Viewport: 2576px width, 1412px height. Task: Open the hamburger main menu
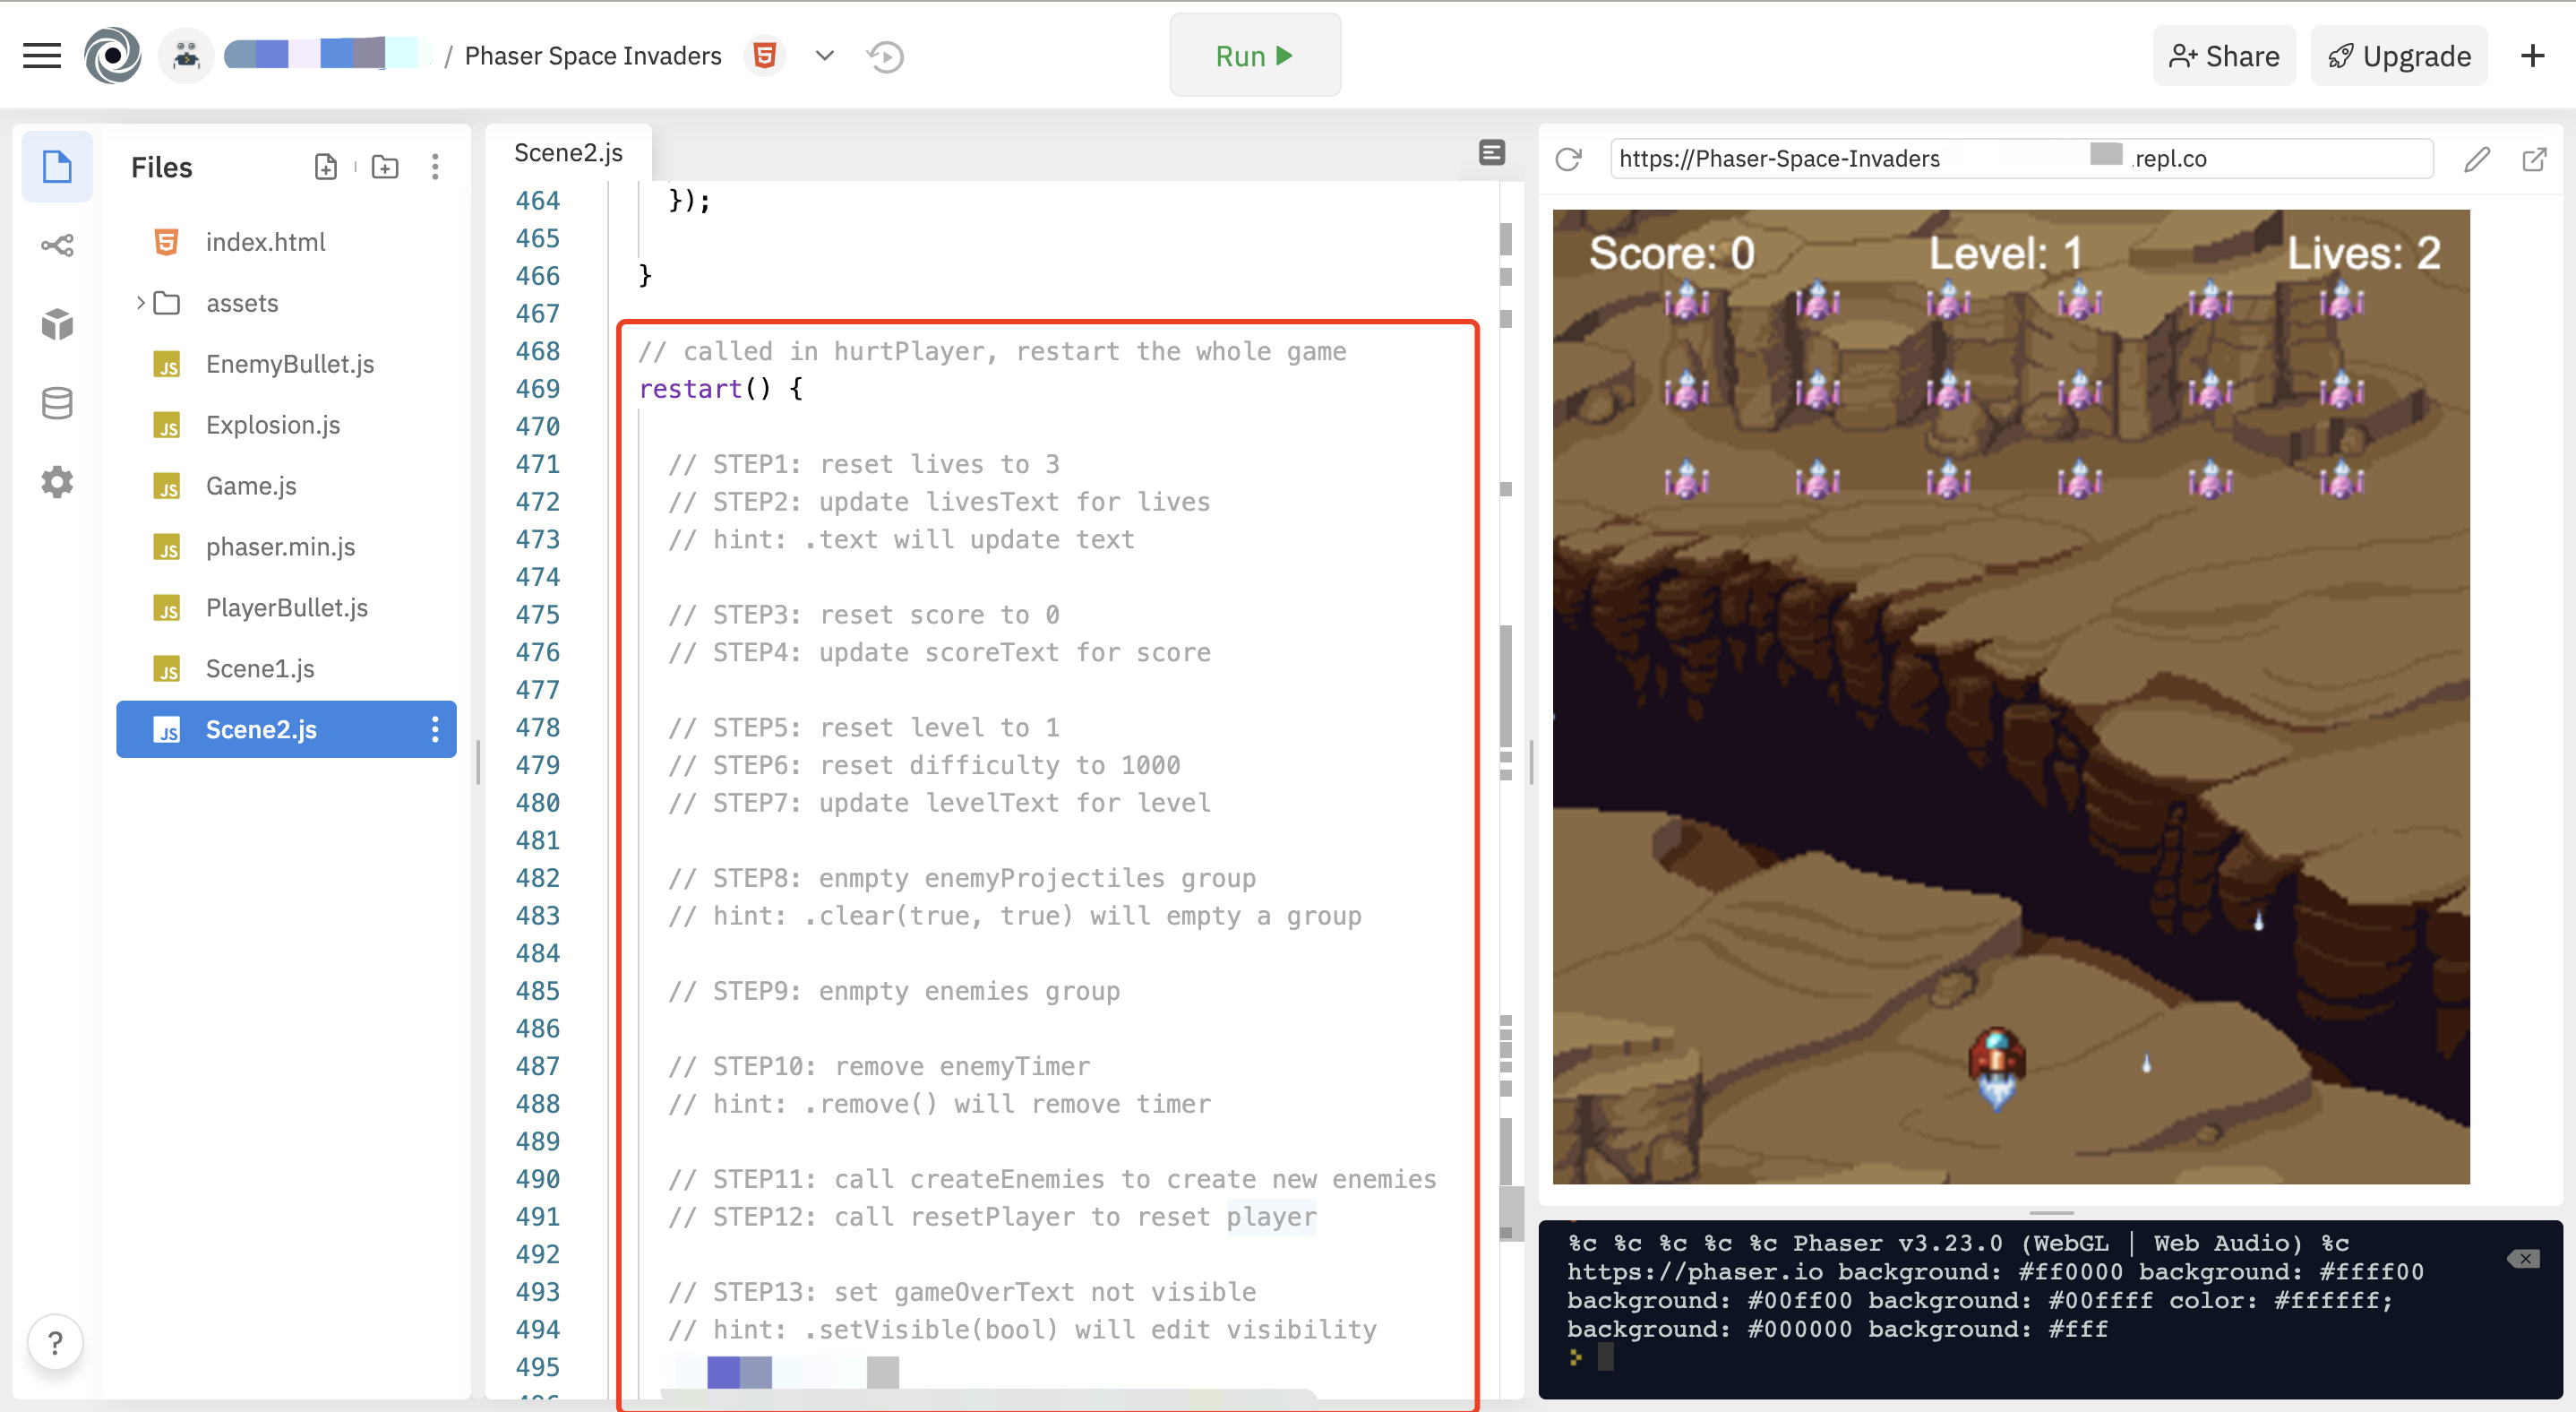point(42,56)
